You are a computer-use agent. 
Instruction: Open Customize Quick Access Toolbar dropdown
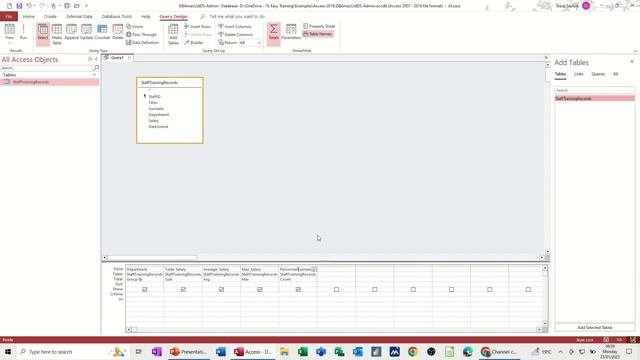(86, 6)
